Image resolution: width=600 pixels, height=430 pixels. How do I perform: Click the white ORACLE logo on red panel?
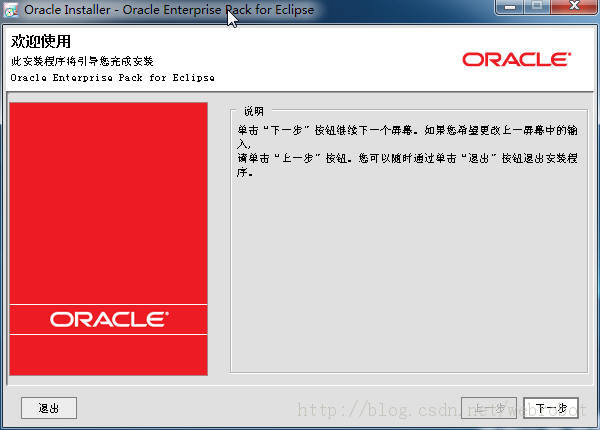click(x=109, y=319)
